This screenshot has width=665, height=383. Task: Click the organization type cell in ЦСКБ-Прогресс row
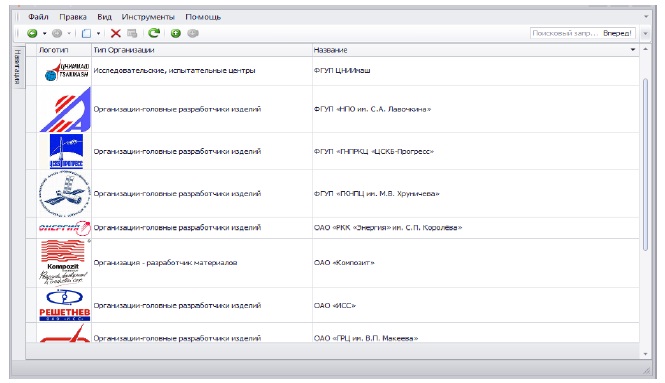coord(202,151)
